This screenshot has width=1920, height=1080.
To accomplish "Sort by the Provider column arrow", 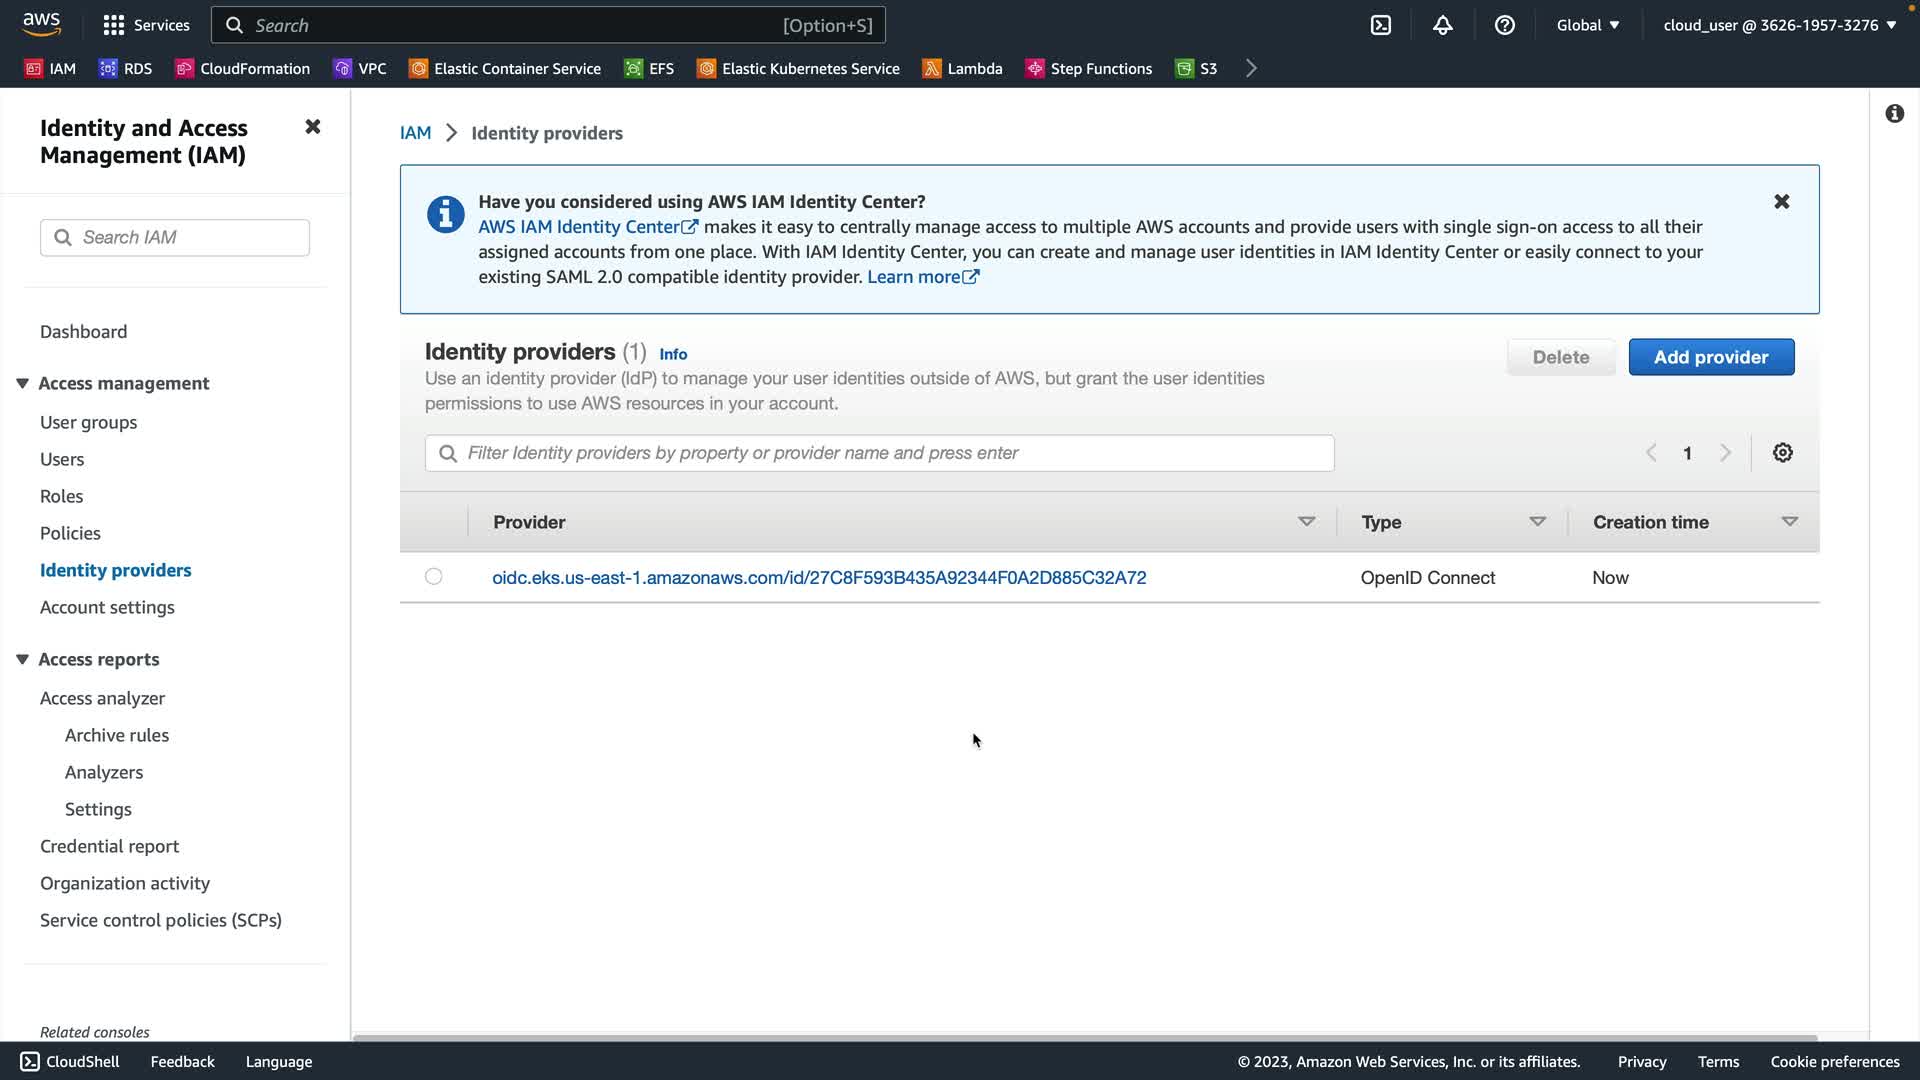I will (x=1306, y=522).
